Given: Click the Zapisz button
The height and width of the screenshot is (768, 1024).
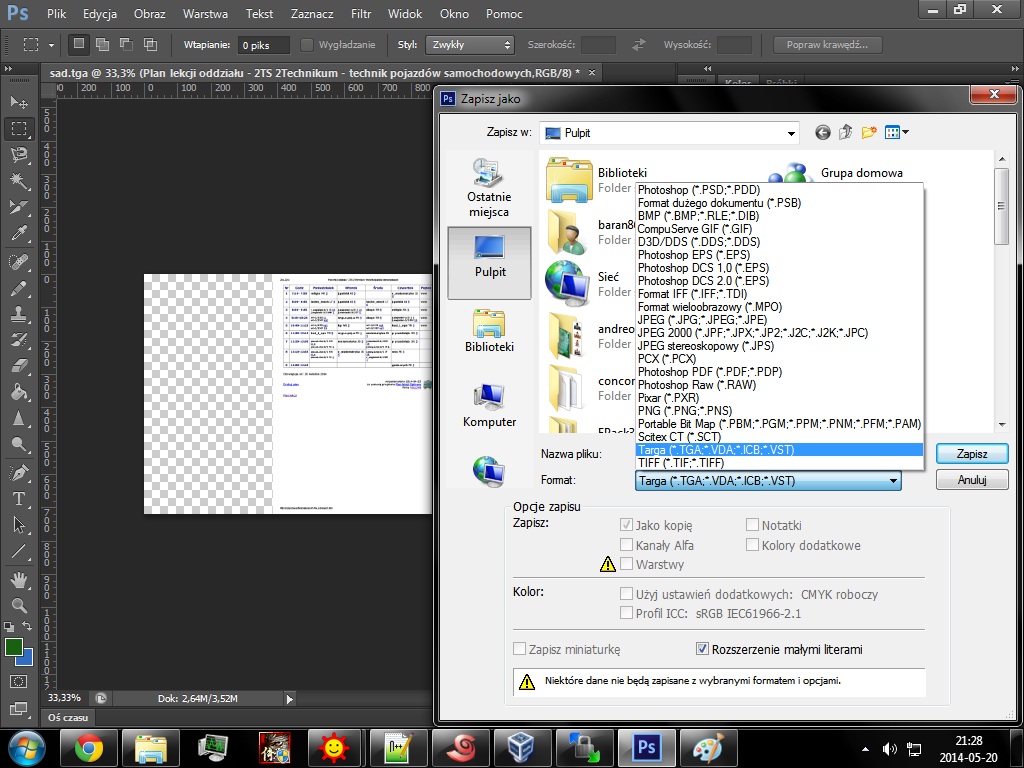Looking at the screenshot, I should pos(972,453).
